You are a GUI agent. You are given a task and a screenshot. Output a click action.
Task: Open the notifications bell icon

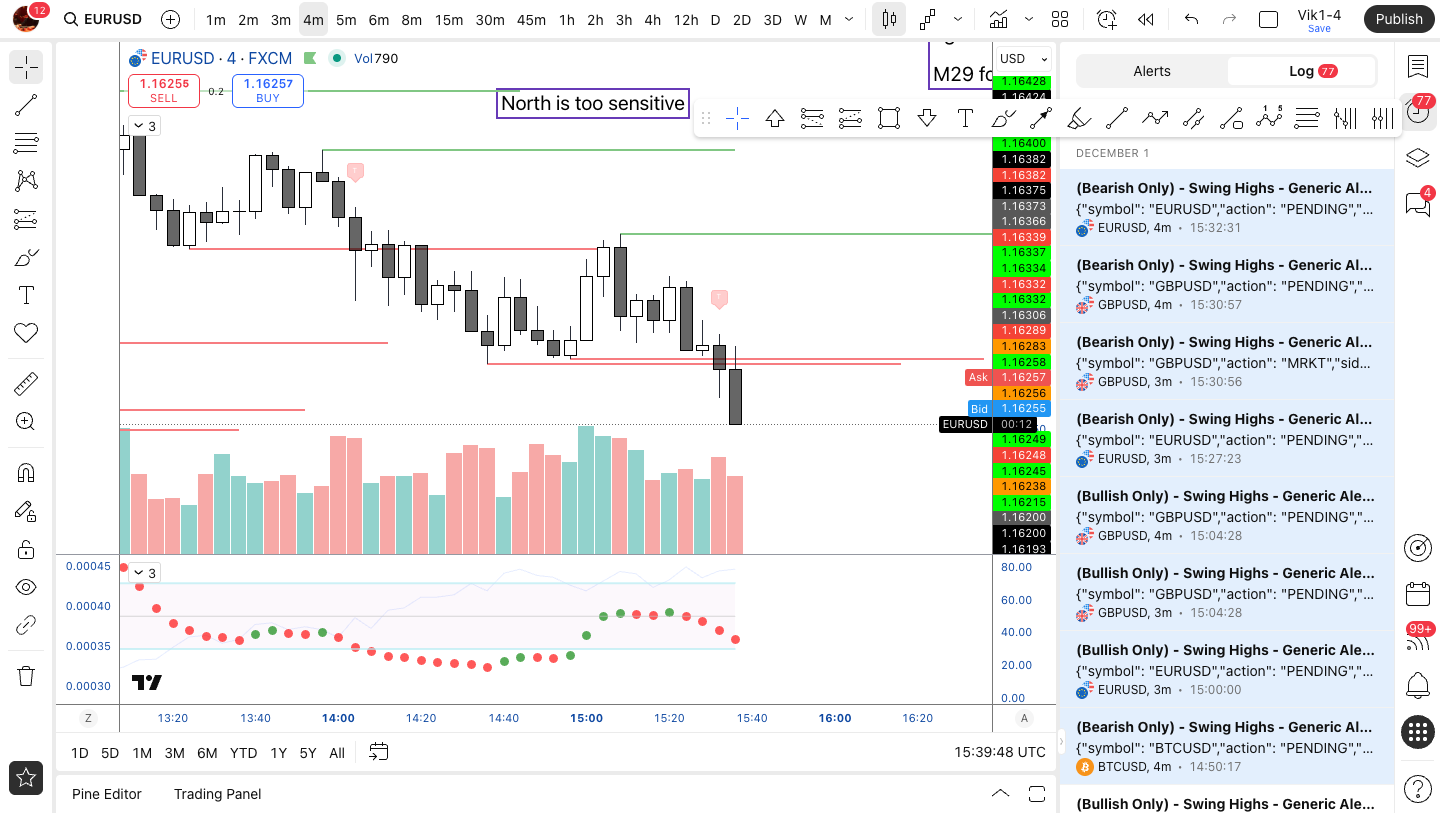[x=1418, y=686]
